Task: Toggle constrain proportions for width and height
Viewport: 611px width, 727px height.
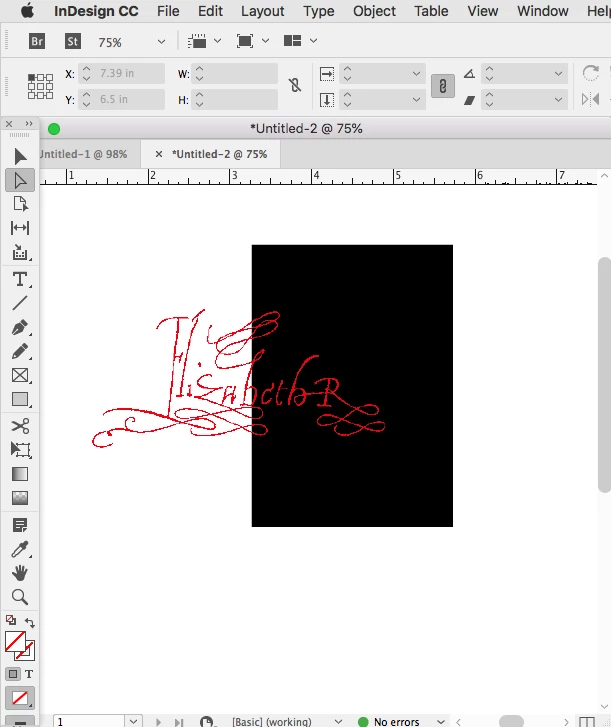Action: pyautogui.click(x=295, y=85)
